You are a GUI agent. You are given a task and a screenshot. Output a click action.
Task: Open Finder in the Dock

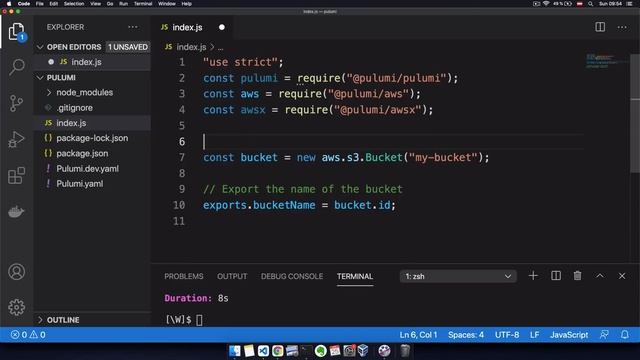(x=235, y=351)
